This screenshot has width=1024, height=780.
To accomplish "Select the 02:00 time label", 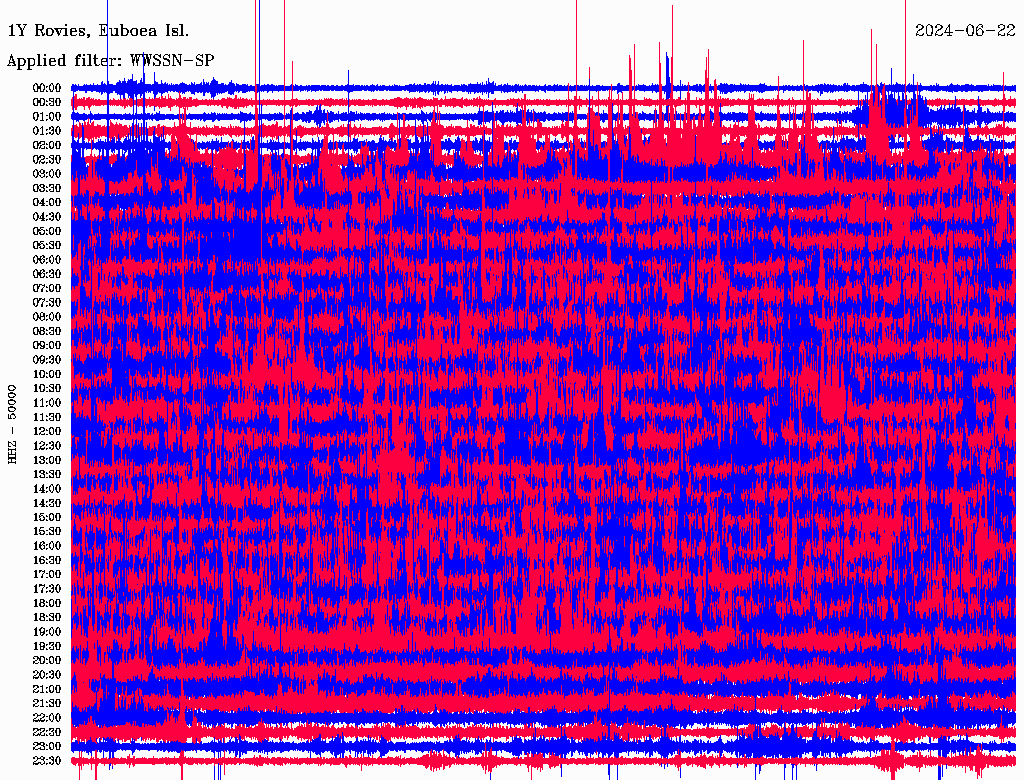I will coord(47,145).
